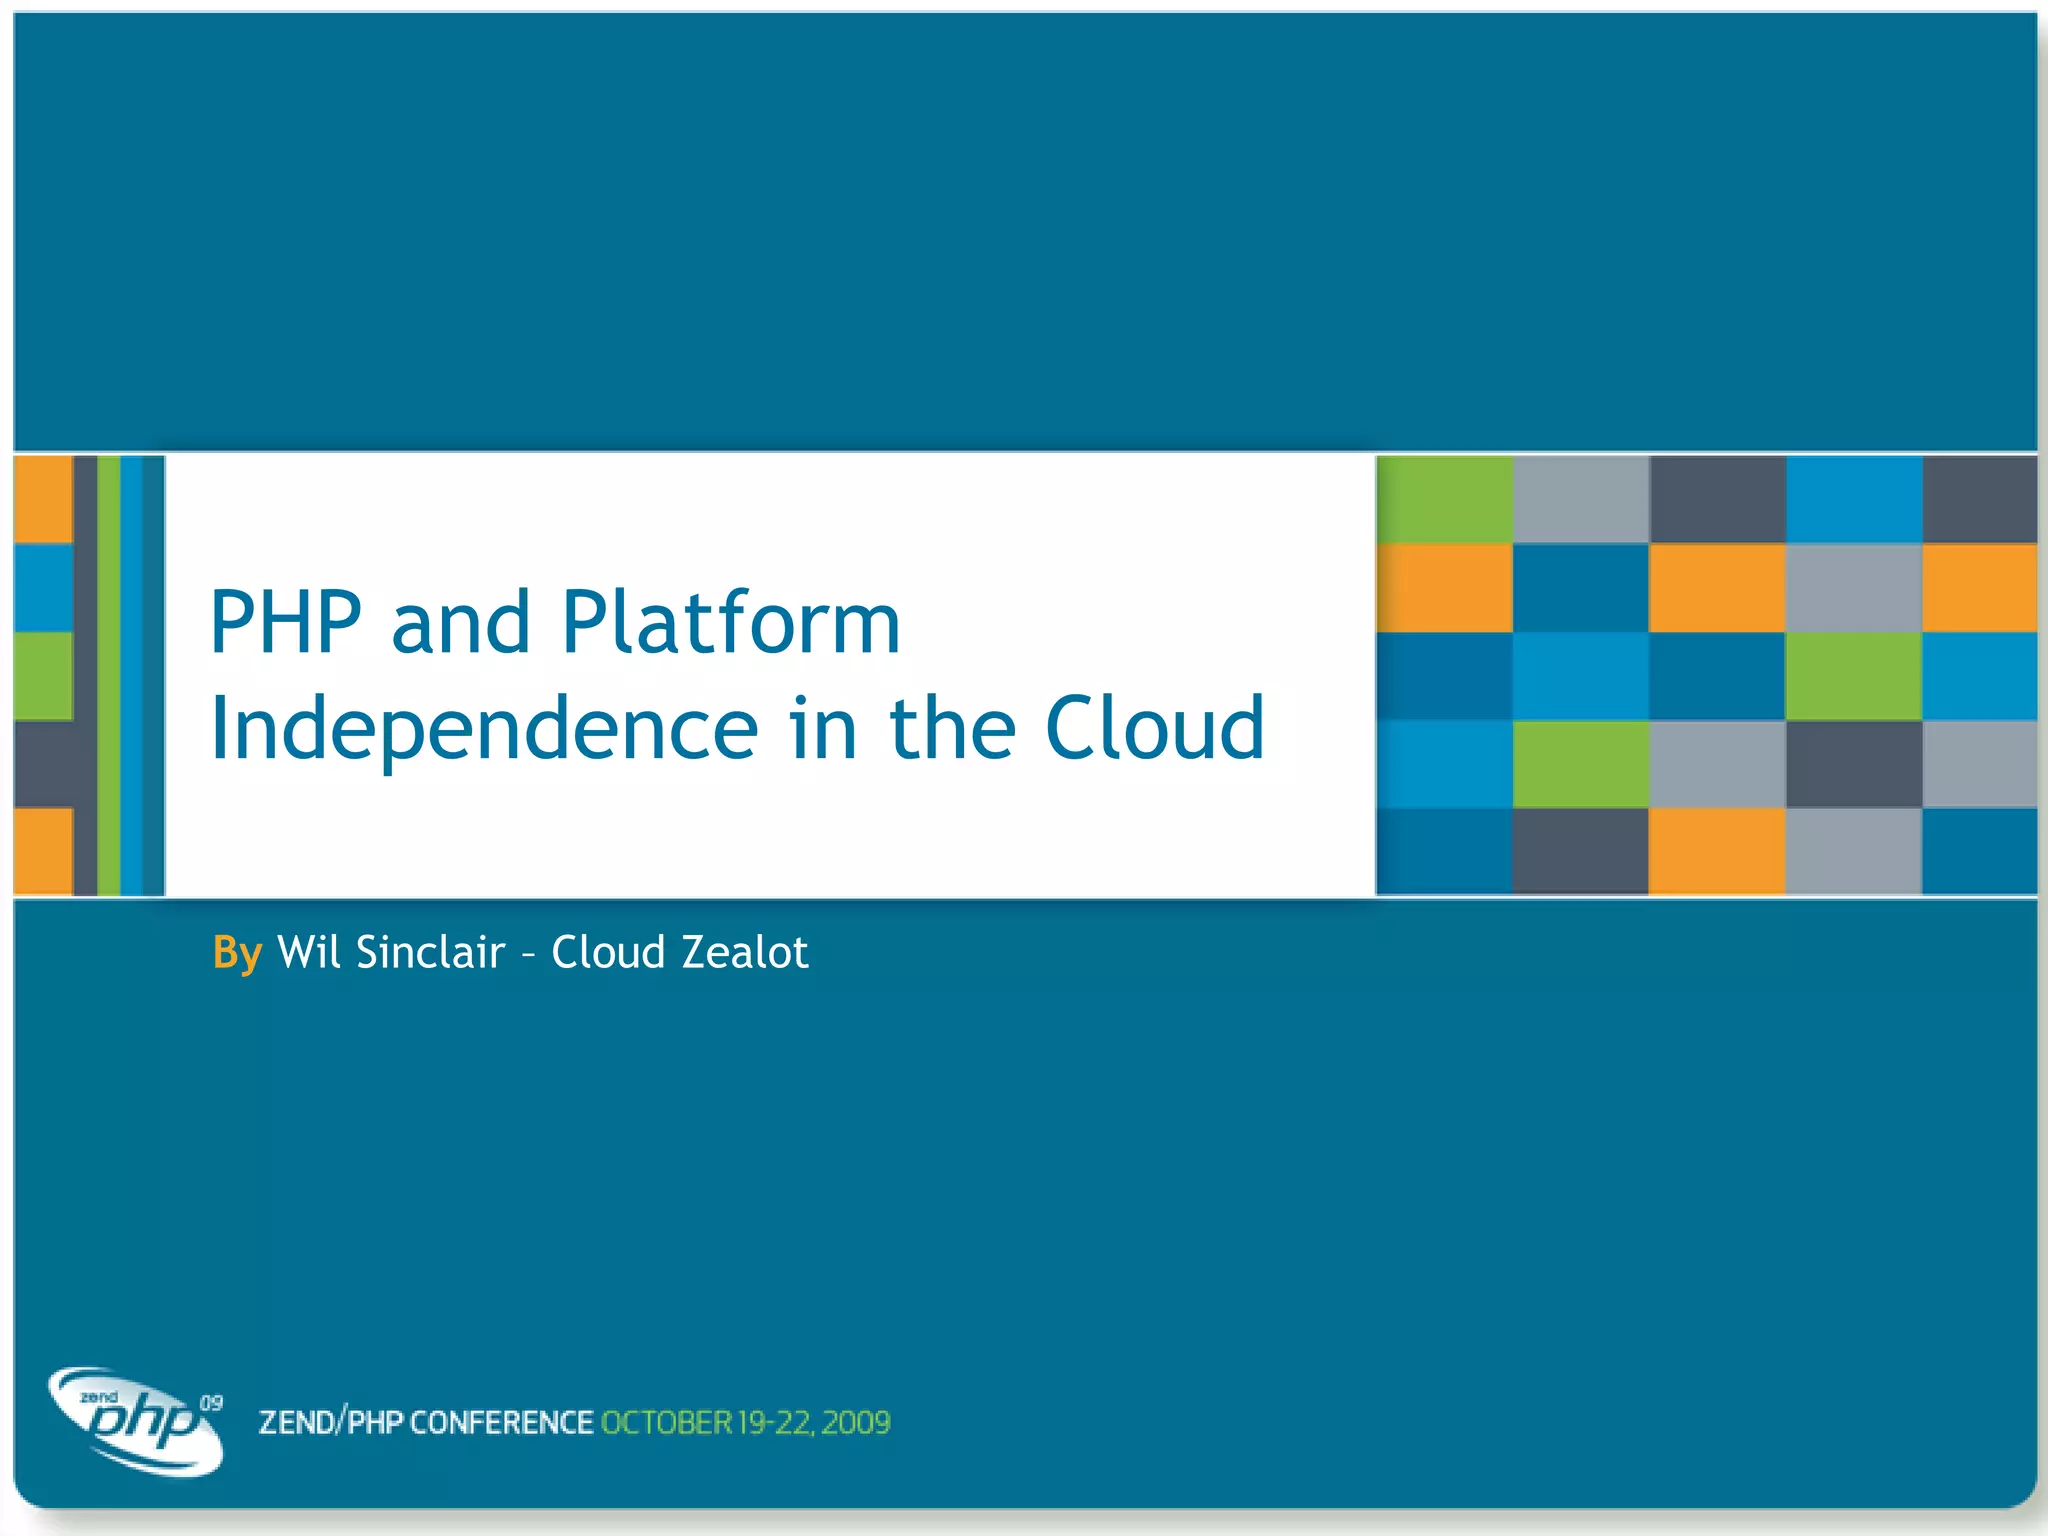Click the small "09" beside the logo
Image resolution: width=2048 pixels, height=1536 pixels.
[211, 1403]
